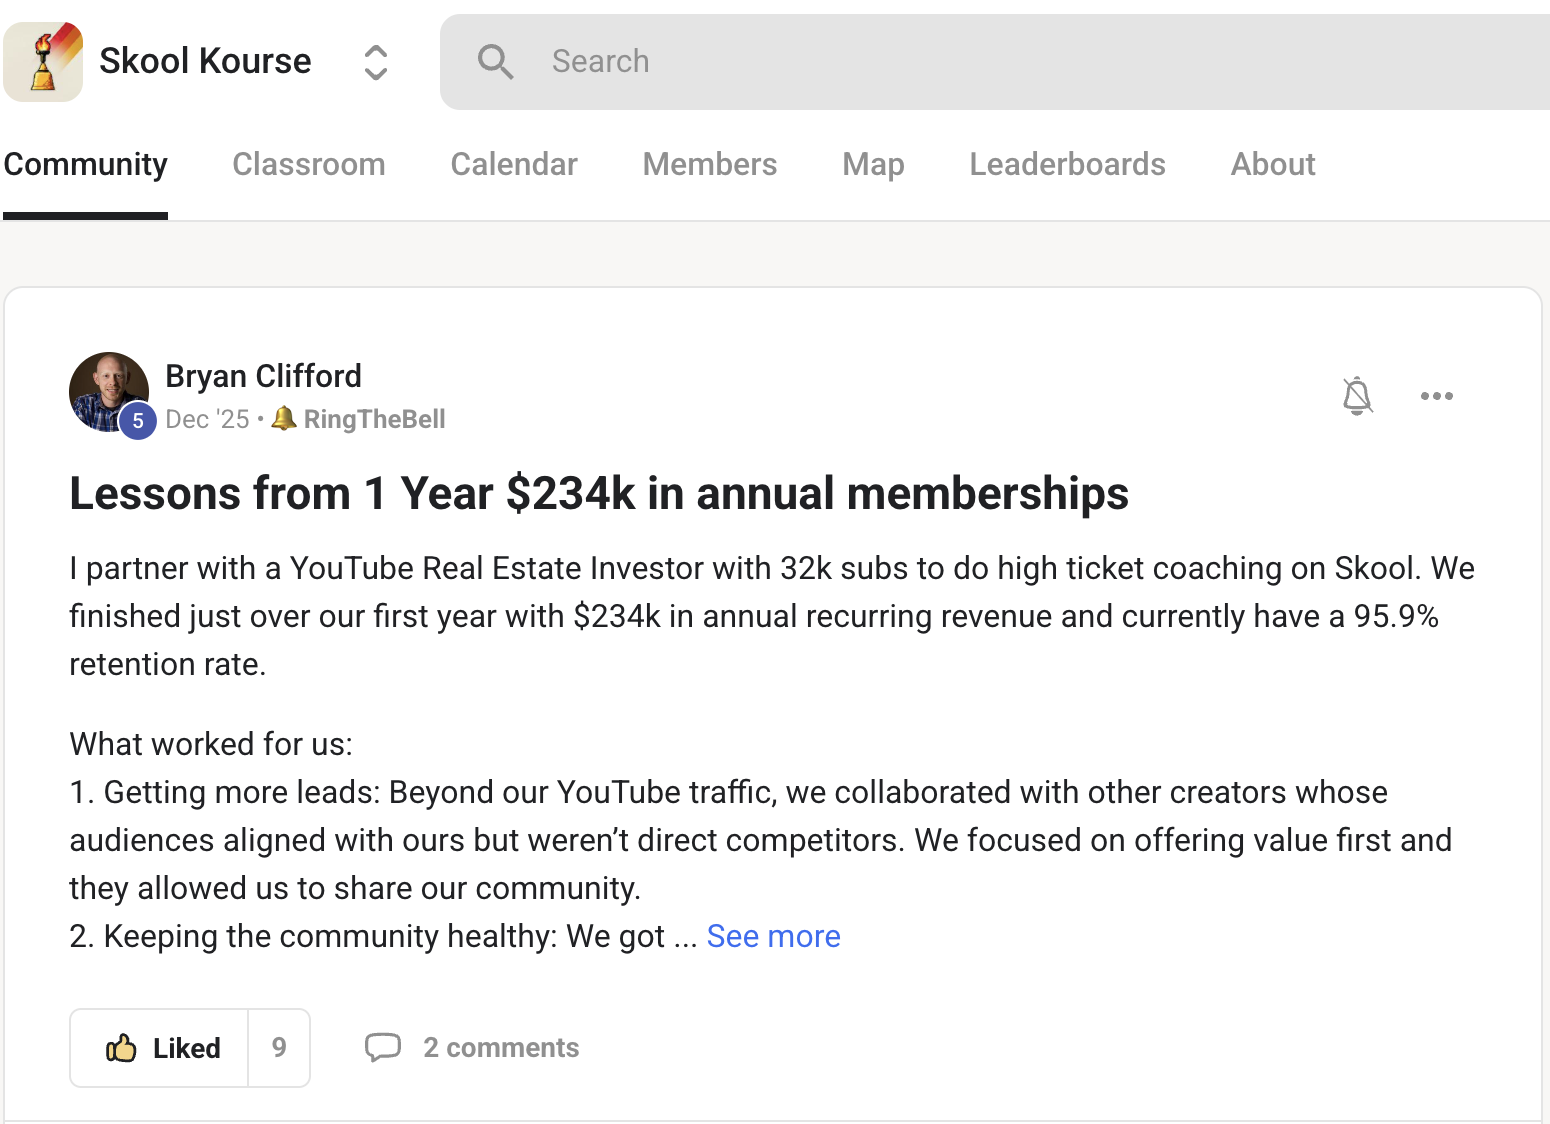The image size is (1550, 1124).
Task: Click the comment bubble icon
Action: pos(383,1047)
